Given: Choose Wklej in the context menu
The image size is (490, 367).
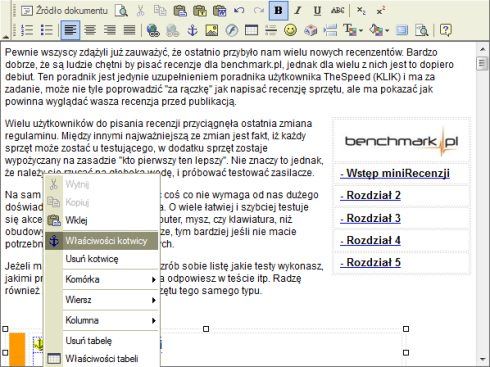Looking at the screenshot, I should coord(102,220).
